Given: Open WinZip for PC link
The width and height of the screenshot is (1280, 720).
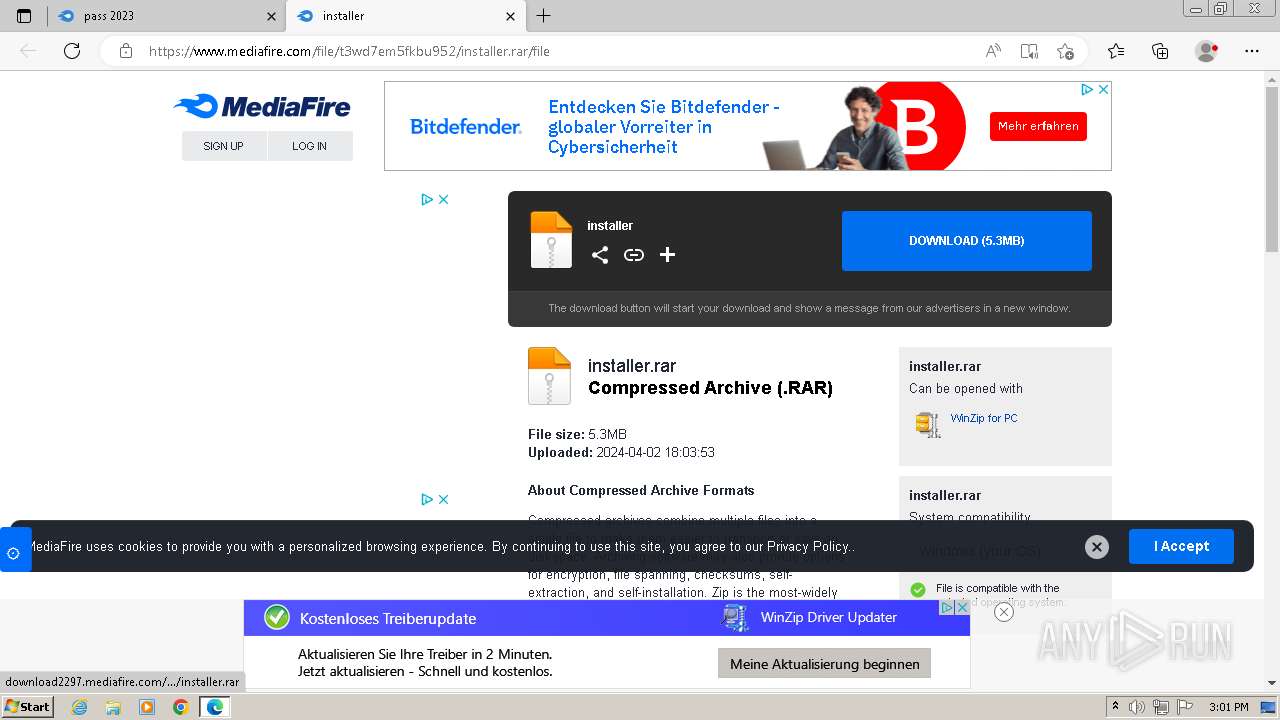Looking at the screenshot, I should pyautogui.click(x=984, y=418).
